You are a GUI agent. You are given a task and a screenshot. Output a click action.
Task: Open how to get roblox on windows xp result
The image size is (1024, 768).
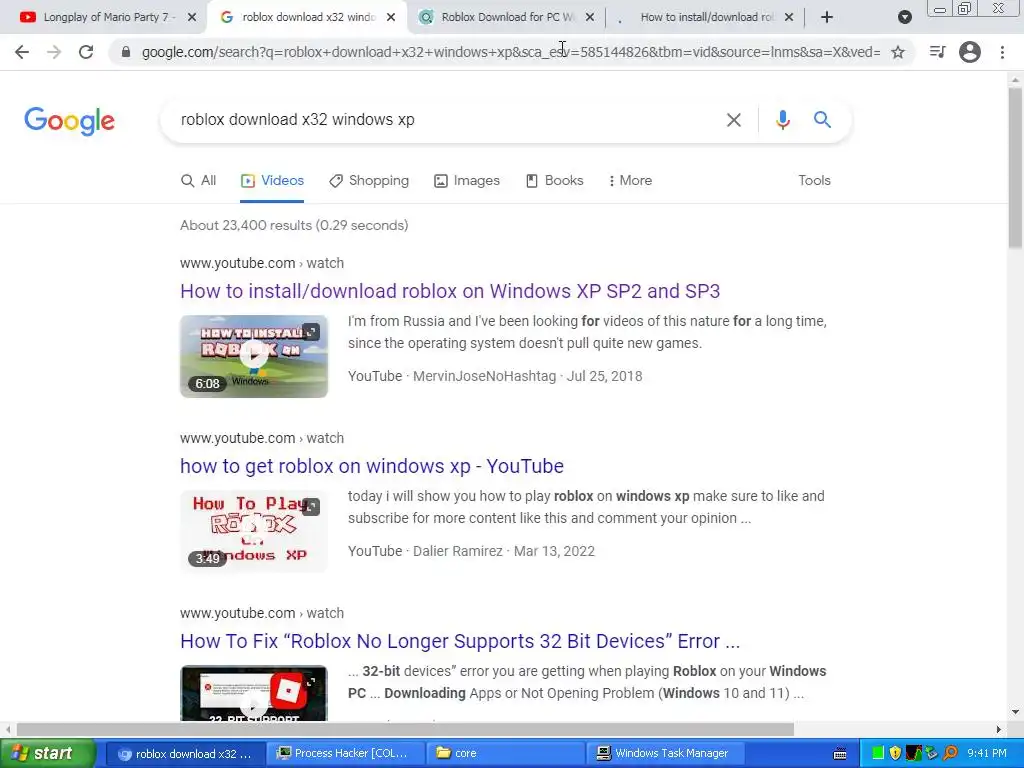pos(372,466)
